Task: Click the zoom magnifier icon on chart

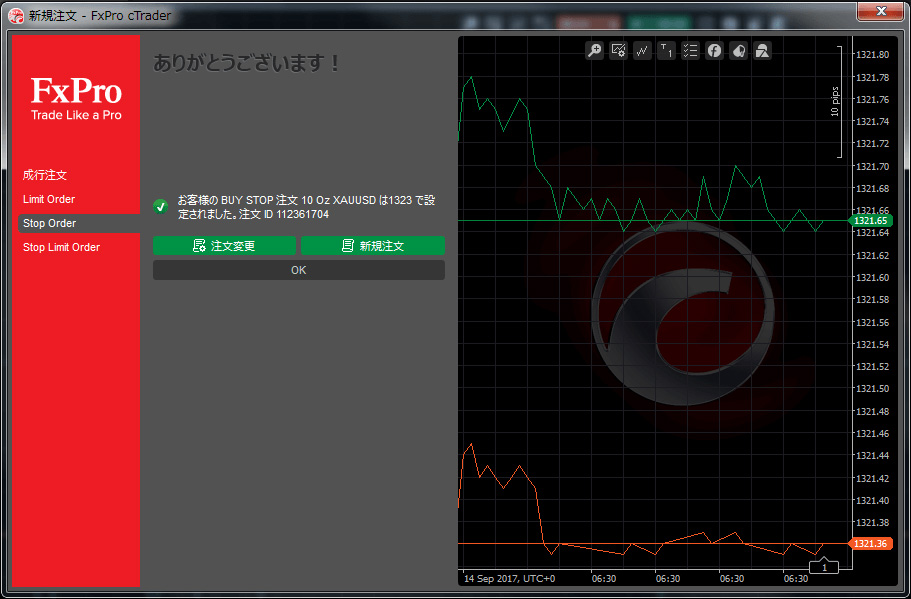Action: (594, 51)
